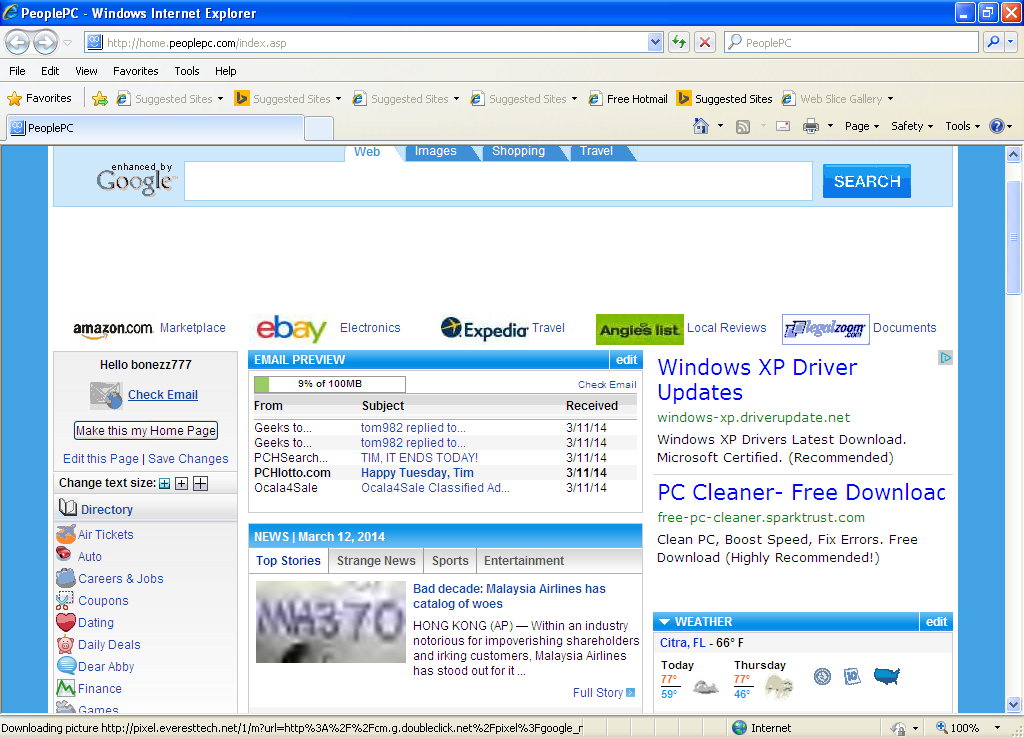Open the Edit menu in the menu bar

tap(50, 71)
